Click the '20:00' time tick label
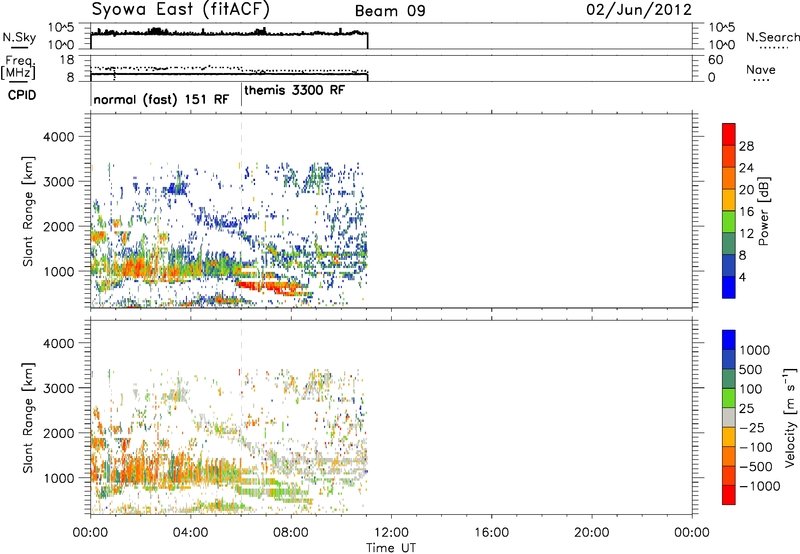The image size is (800, 554). (591, 533)
